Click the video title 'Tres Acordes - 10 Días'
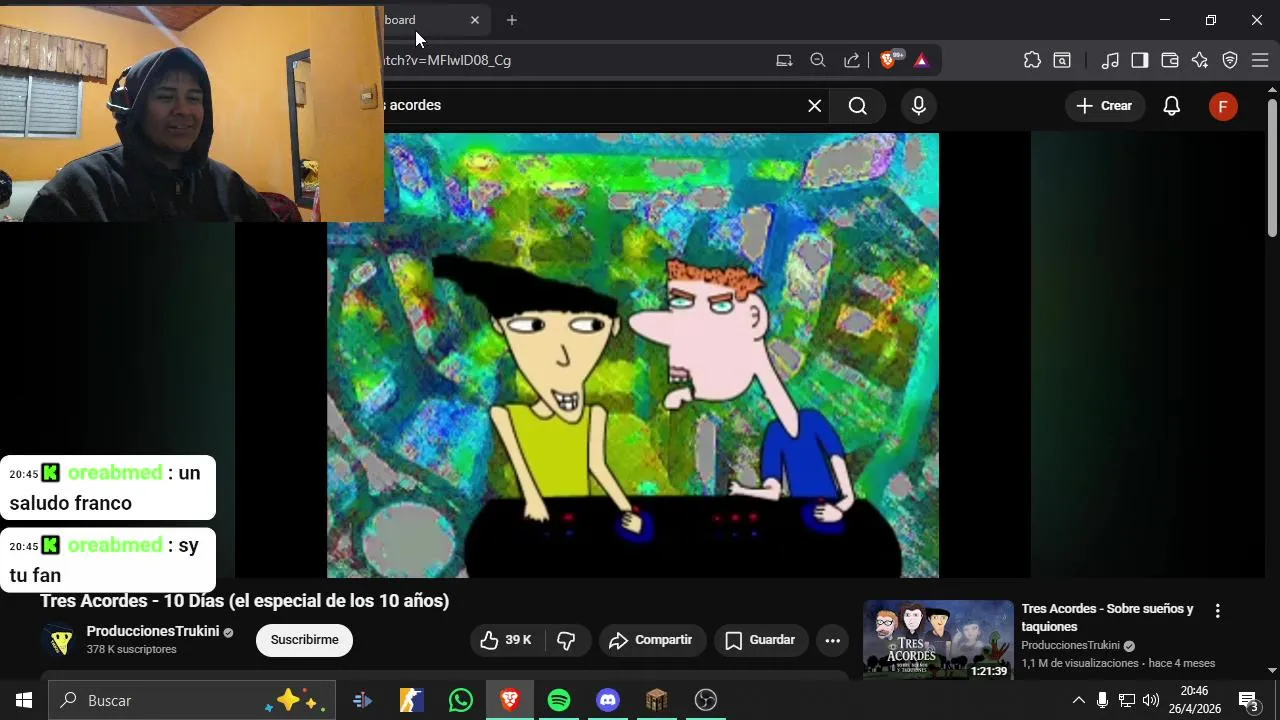 click(245, 601)
